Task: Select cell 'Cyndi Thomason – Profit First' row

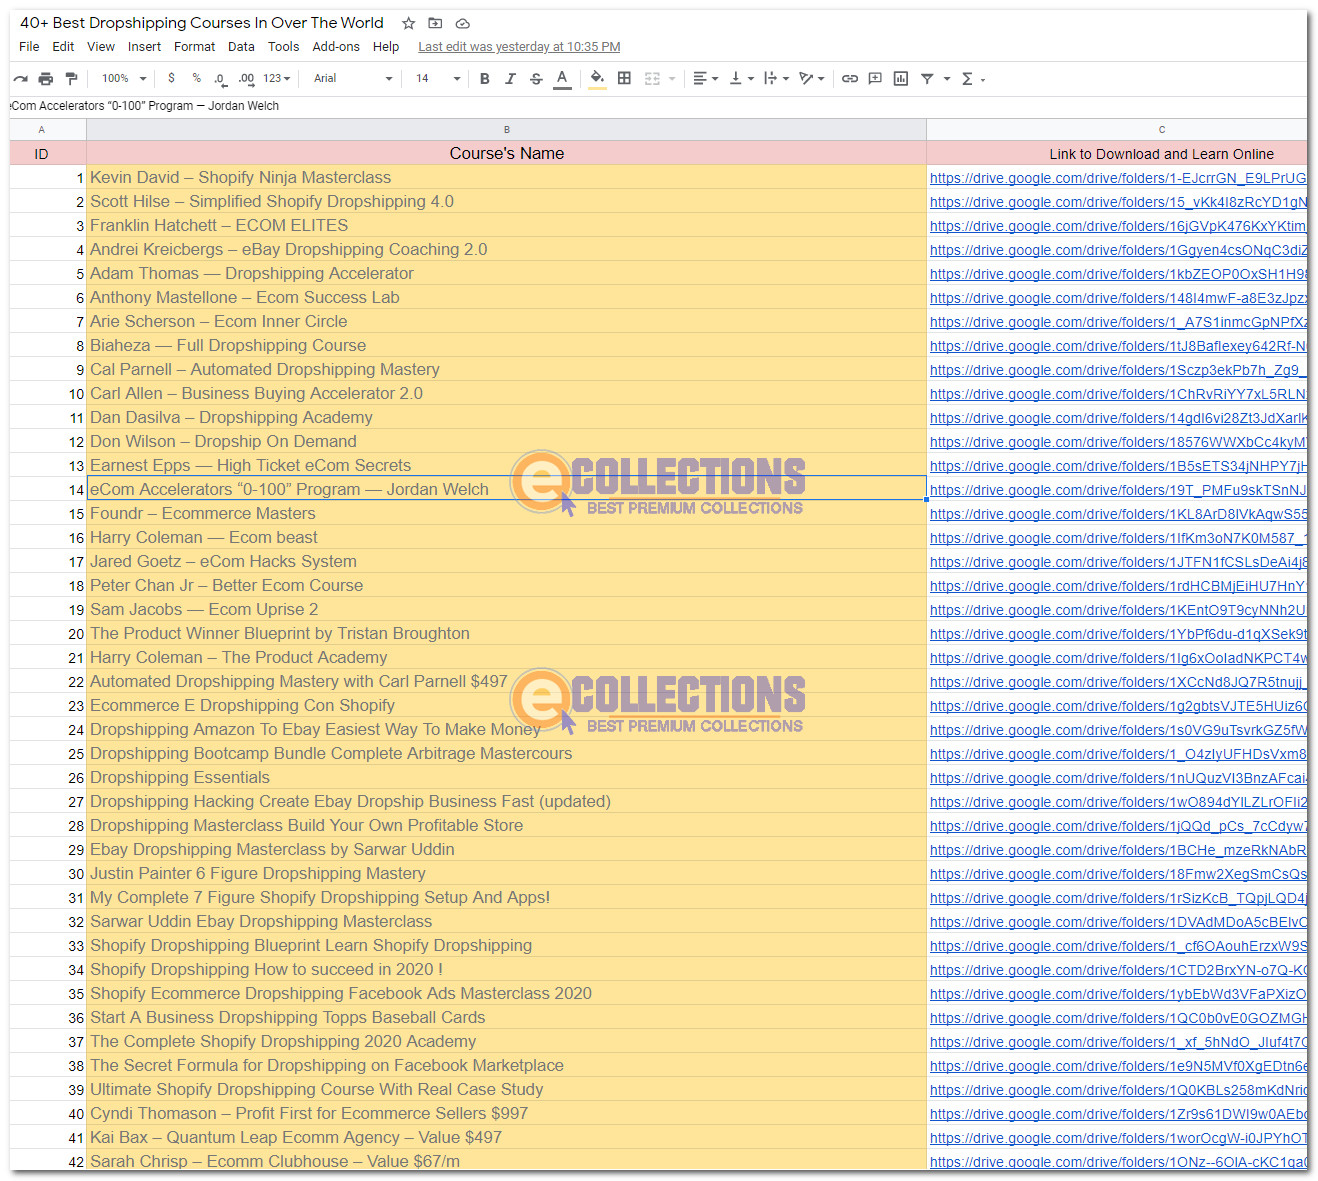Action: [506, 1113]
